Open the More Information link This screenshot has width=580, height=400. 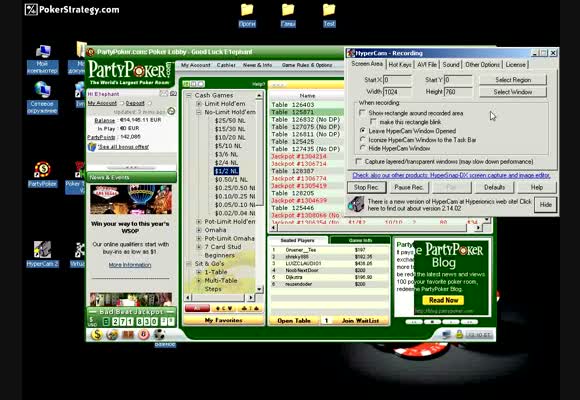click(130, 265)
